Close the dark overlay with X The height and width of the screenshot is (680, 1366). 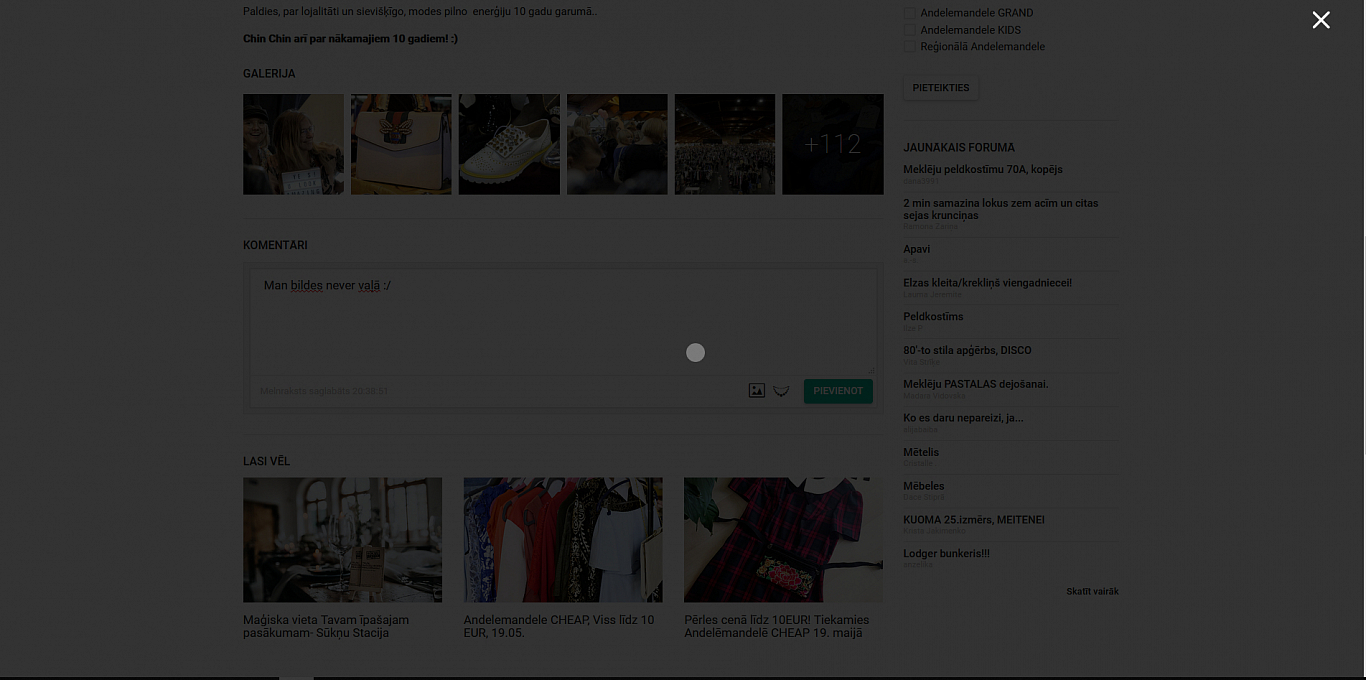coord(1321,20)
